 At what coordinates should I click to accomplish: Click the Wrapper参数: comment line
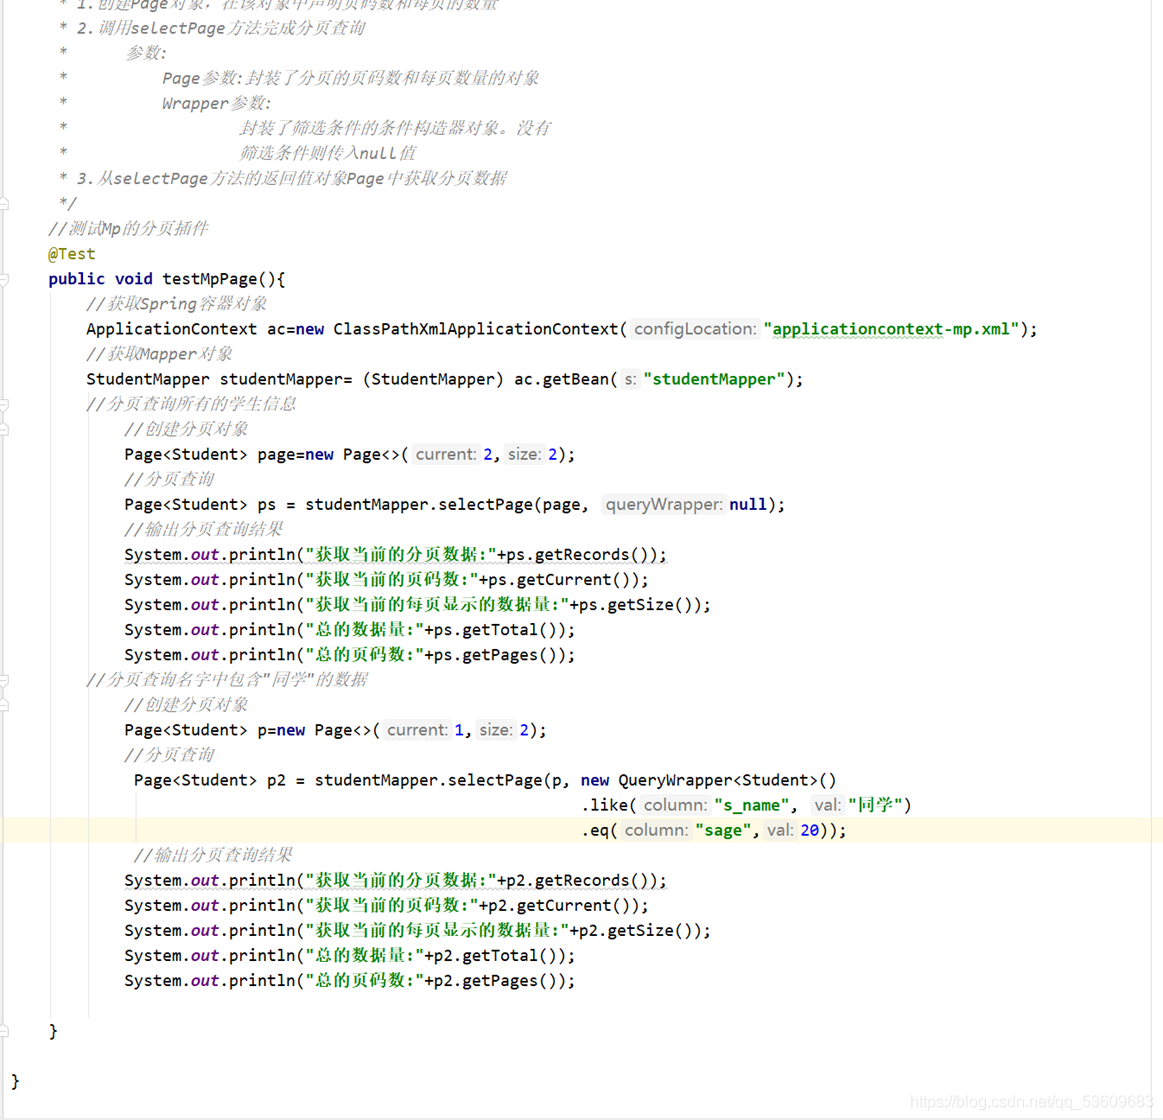pyautogui.click(x=217, y=103)
